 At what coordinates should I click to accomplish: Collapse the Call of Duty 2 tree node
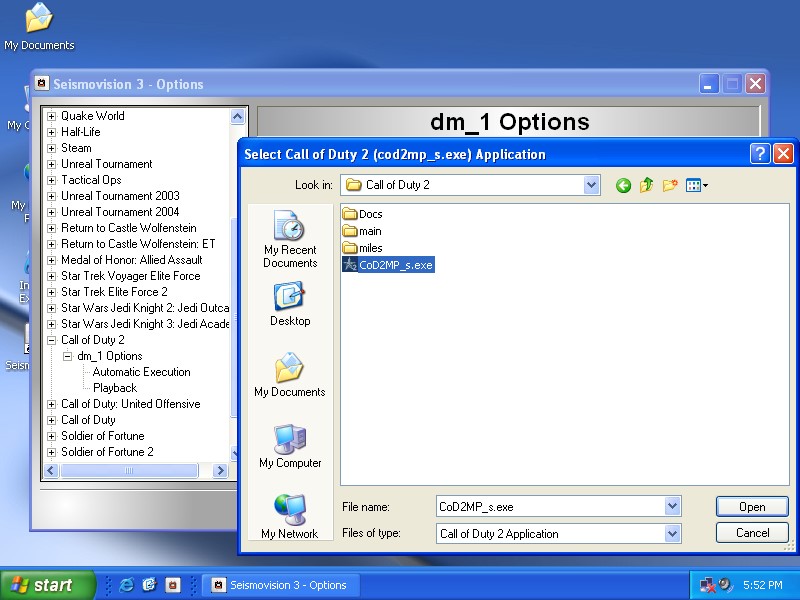[x=52, y=340]
